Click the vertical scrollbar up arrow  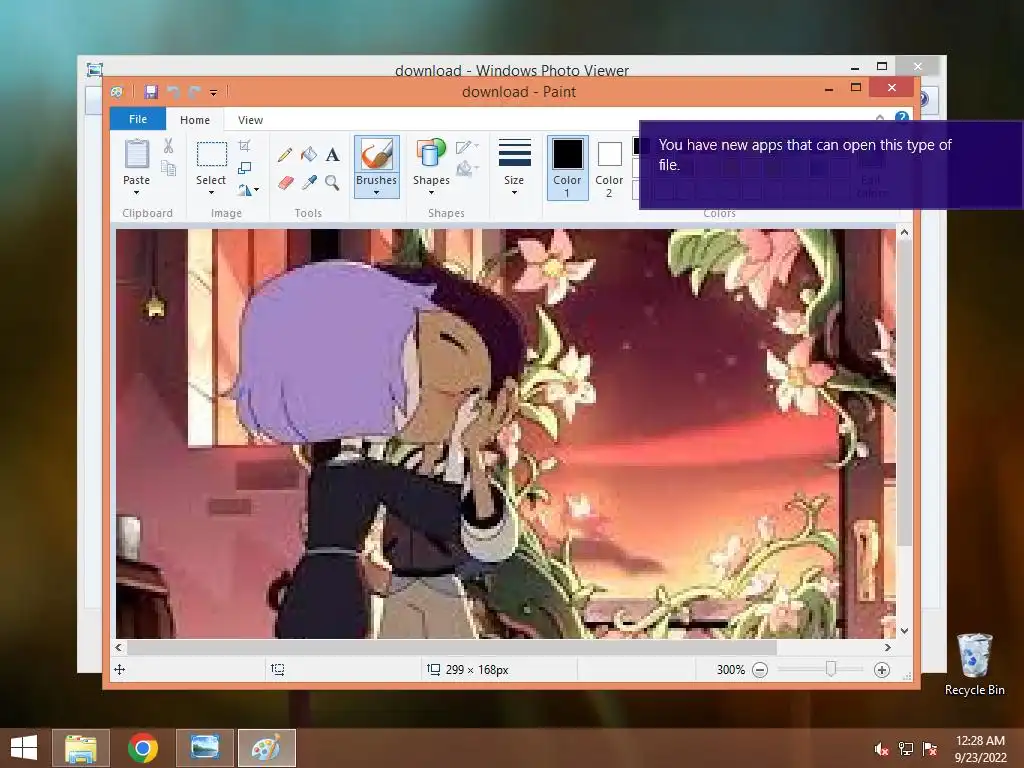point(904,232)
